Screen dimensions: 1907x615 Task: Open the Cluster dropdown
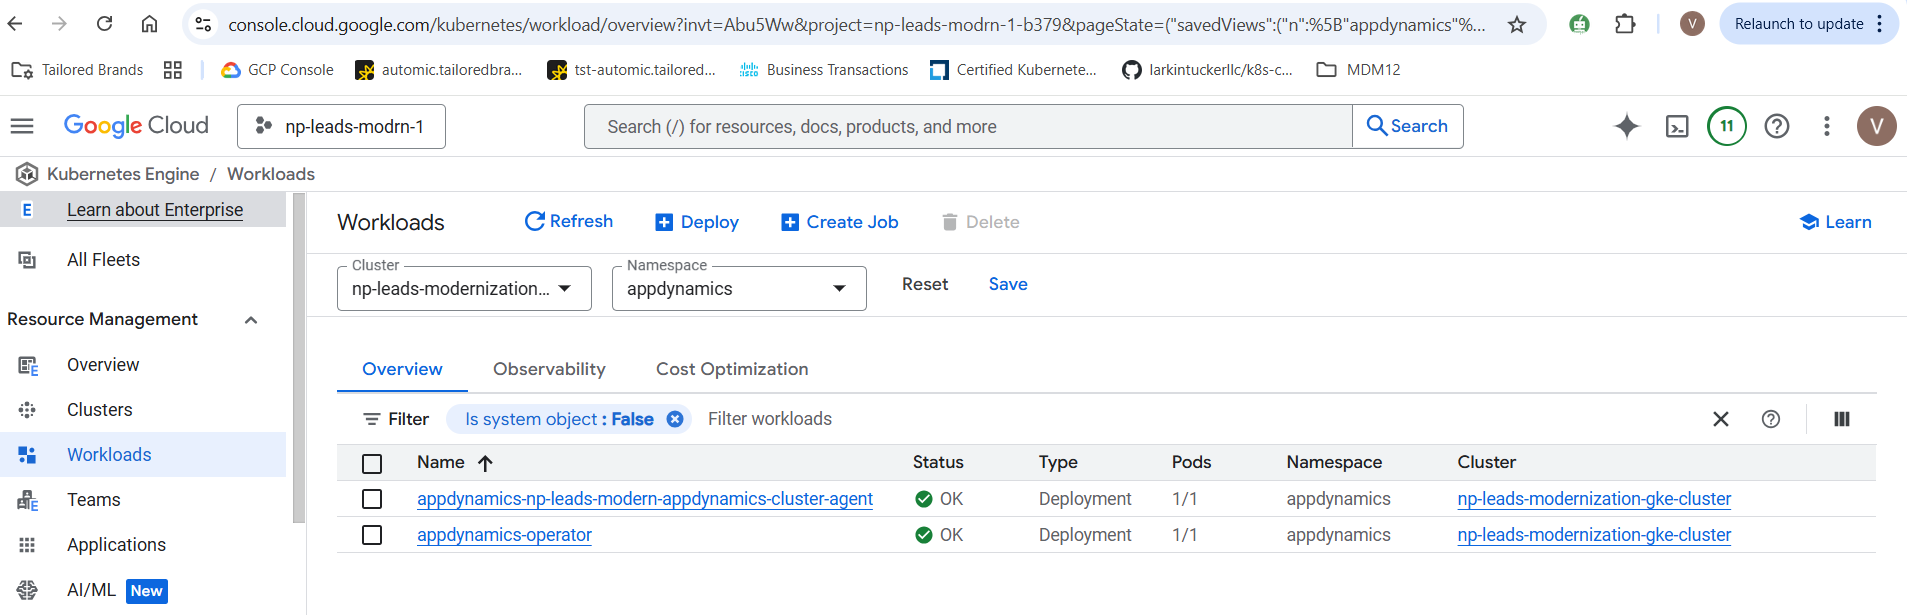(x=464, y=288)
